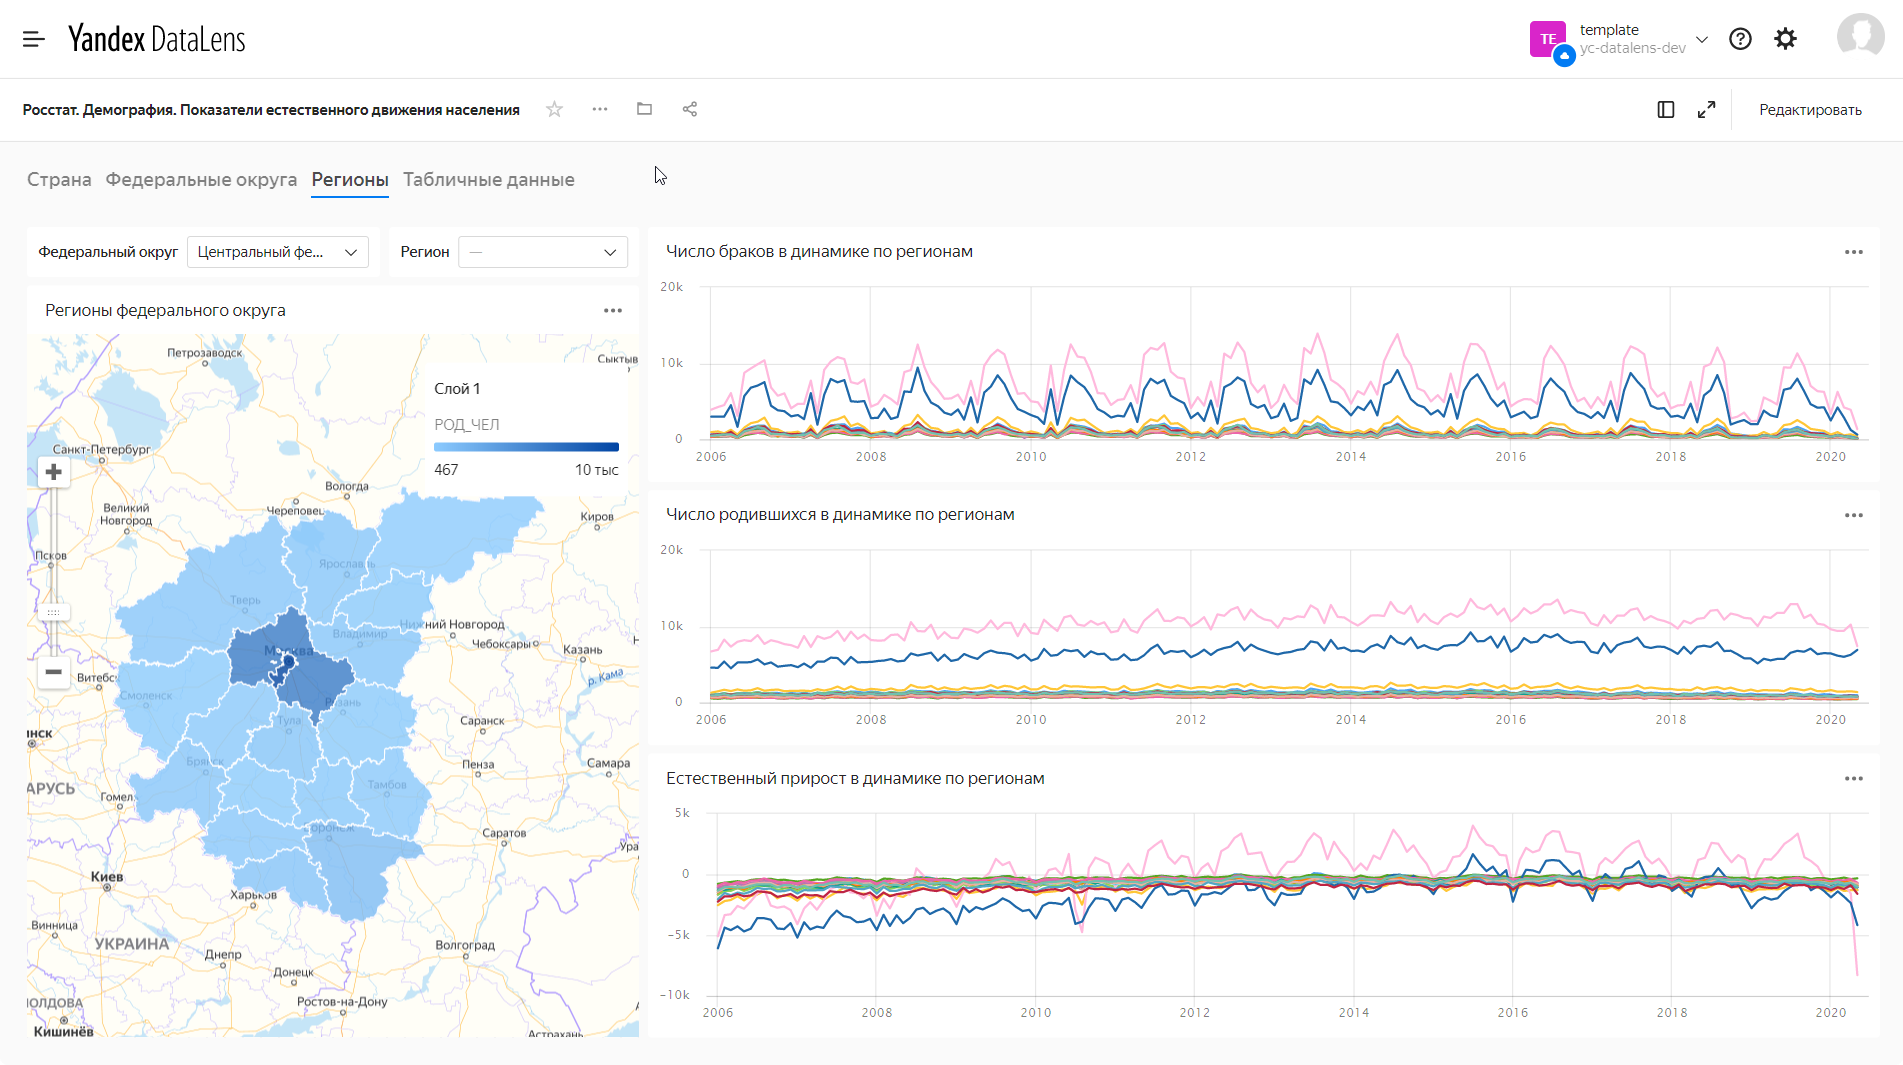The width and height of the screenshot is (1903, 1065).
Task: Click the dashboard title text
Action: tap(271, 110)
